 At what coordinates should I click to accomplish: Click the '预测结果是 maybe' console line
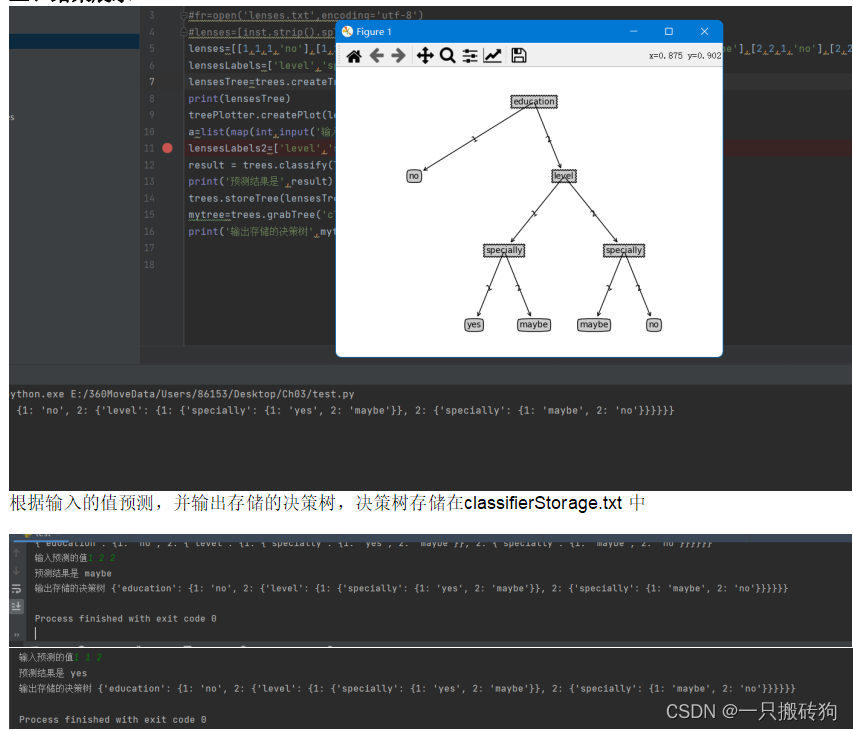73,573
